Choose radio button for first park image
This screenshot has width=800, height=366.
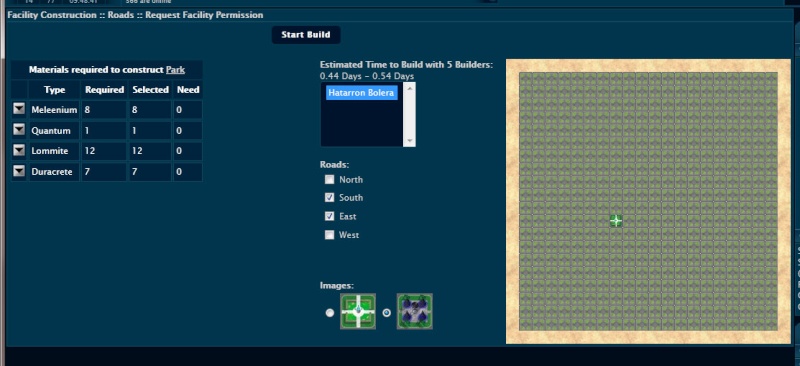tap(330, 312)
